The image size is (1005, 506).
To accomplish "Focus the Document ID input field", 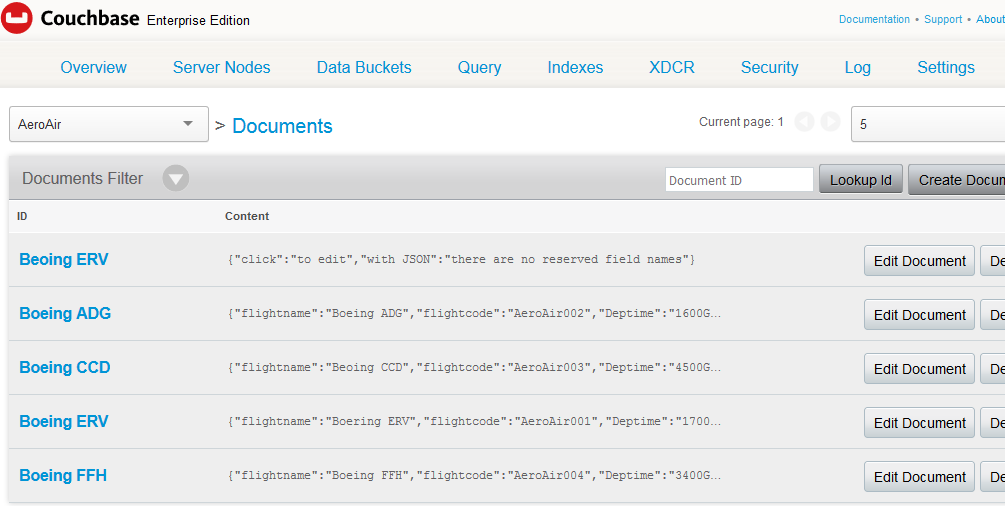I will (740, 180).
